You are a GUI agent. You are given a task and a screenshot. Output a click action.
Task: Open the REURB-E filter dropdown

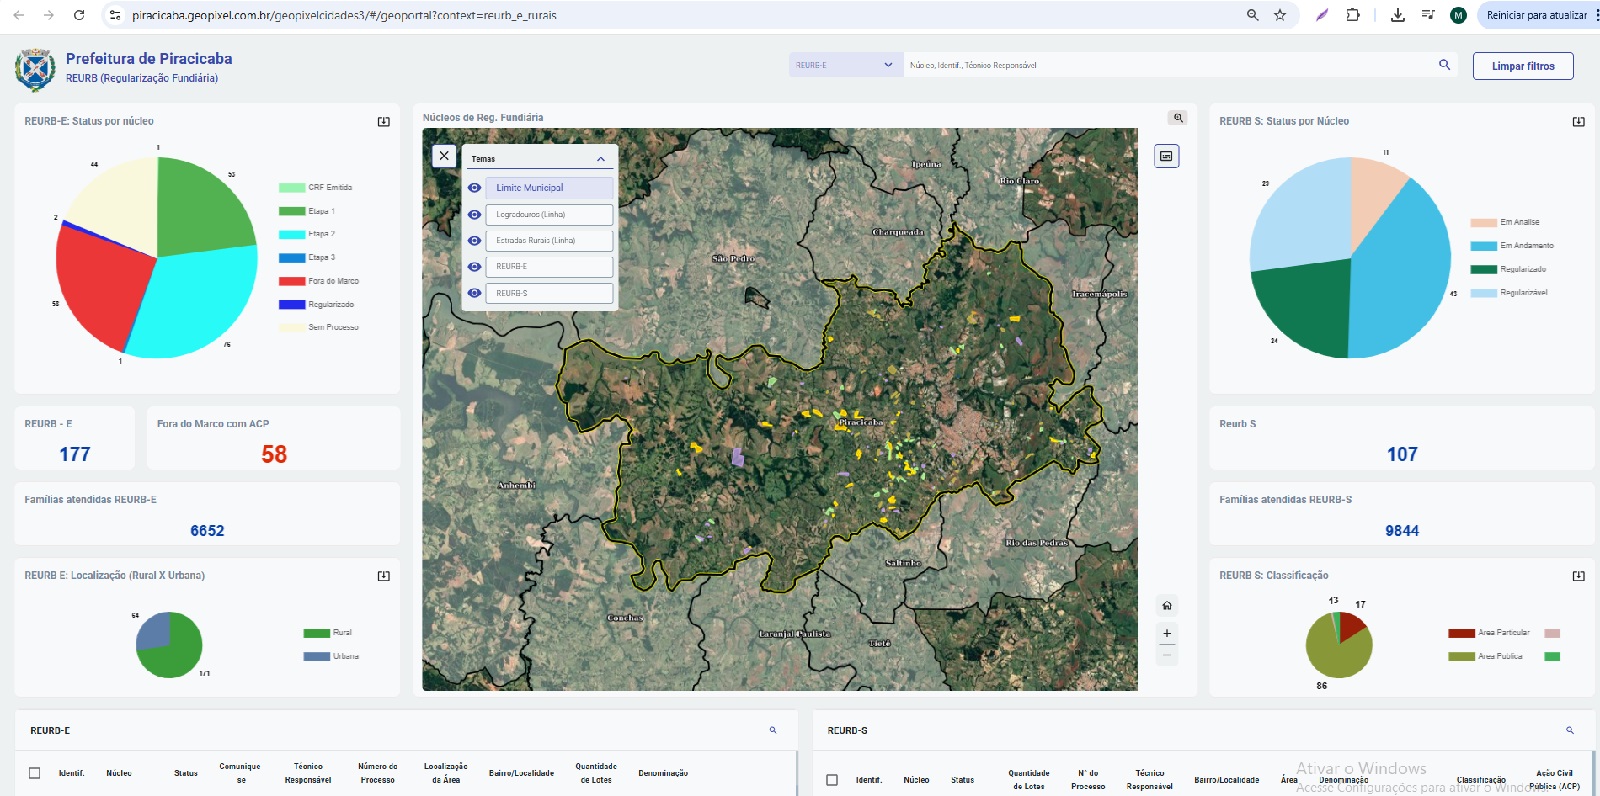846,65
